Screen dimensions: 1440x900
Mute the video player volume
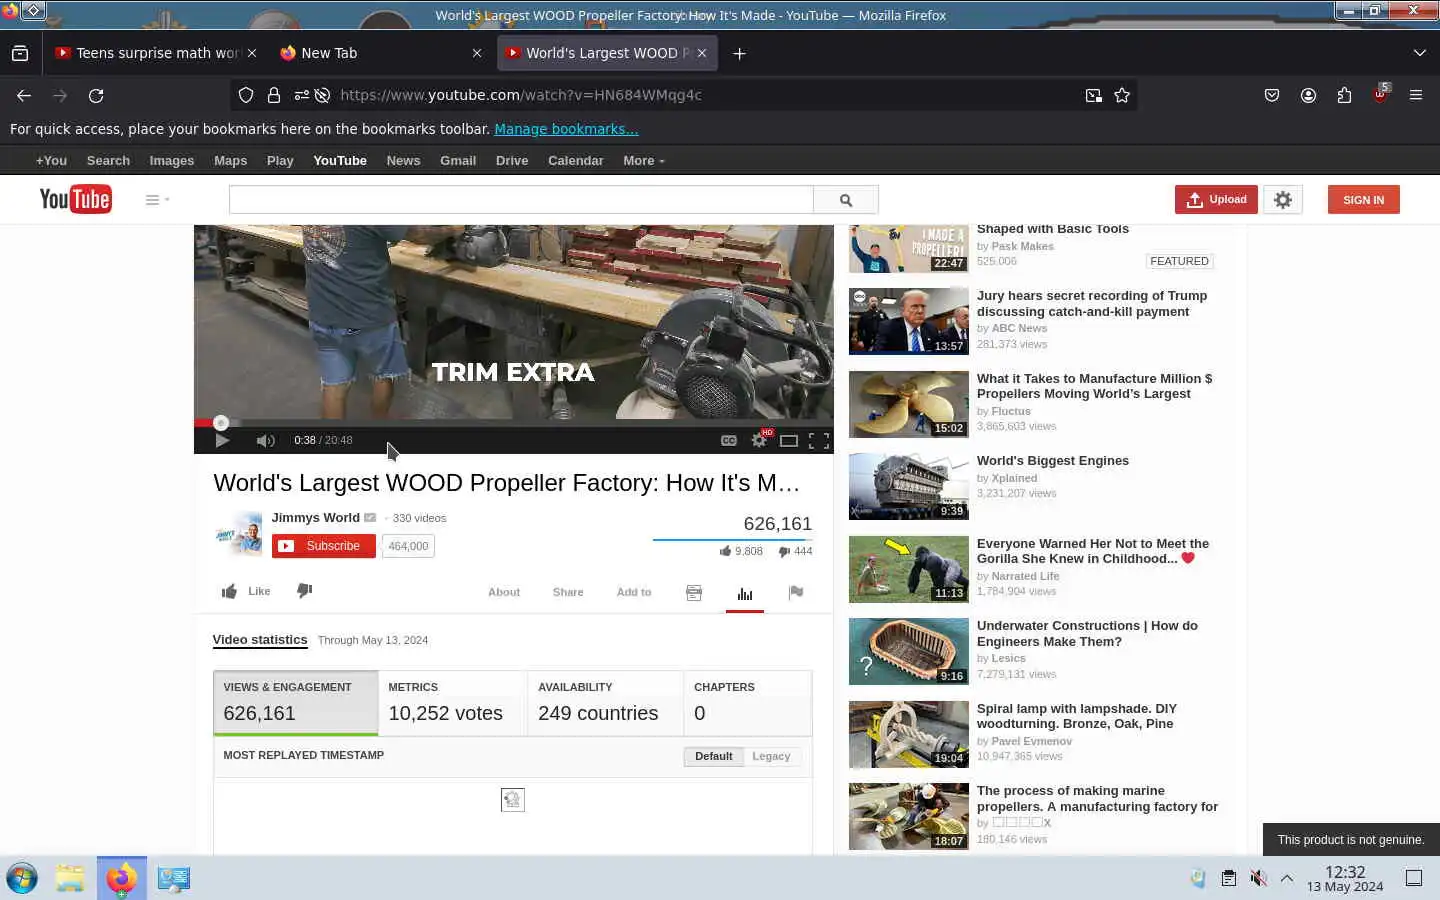265,440
